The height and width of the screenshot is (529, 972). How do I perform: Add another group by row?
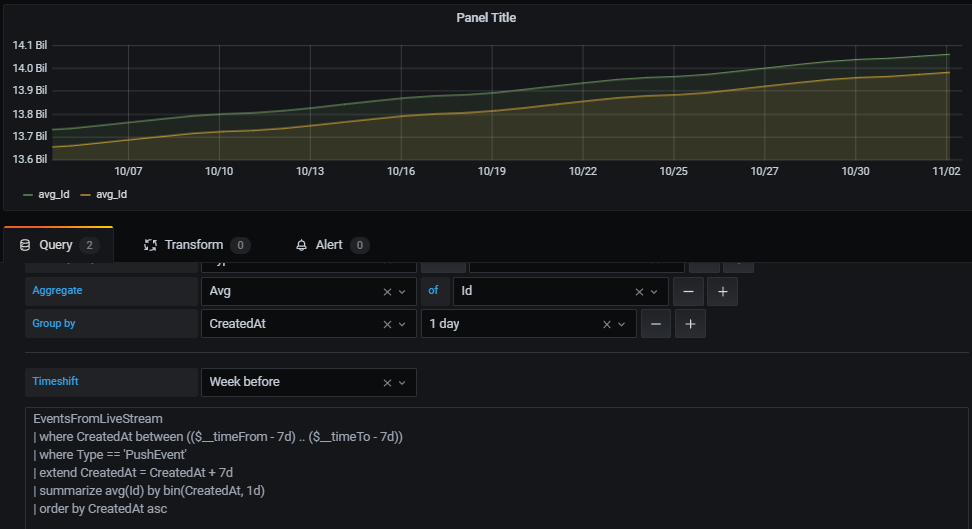[691, 324]
